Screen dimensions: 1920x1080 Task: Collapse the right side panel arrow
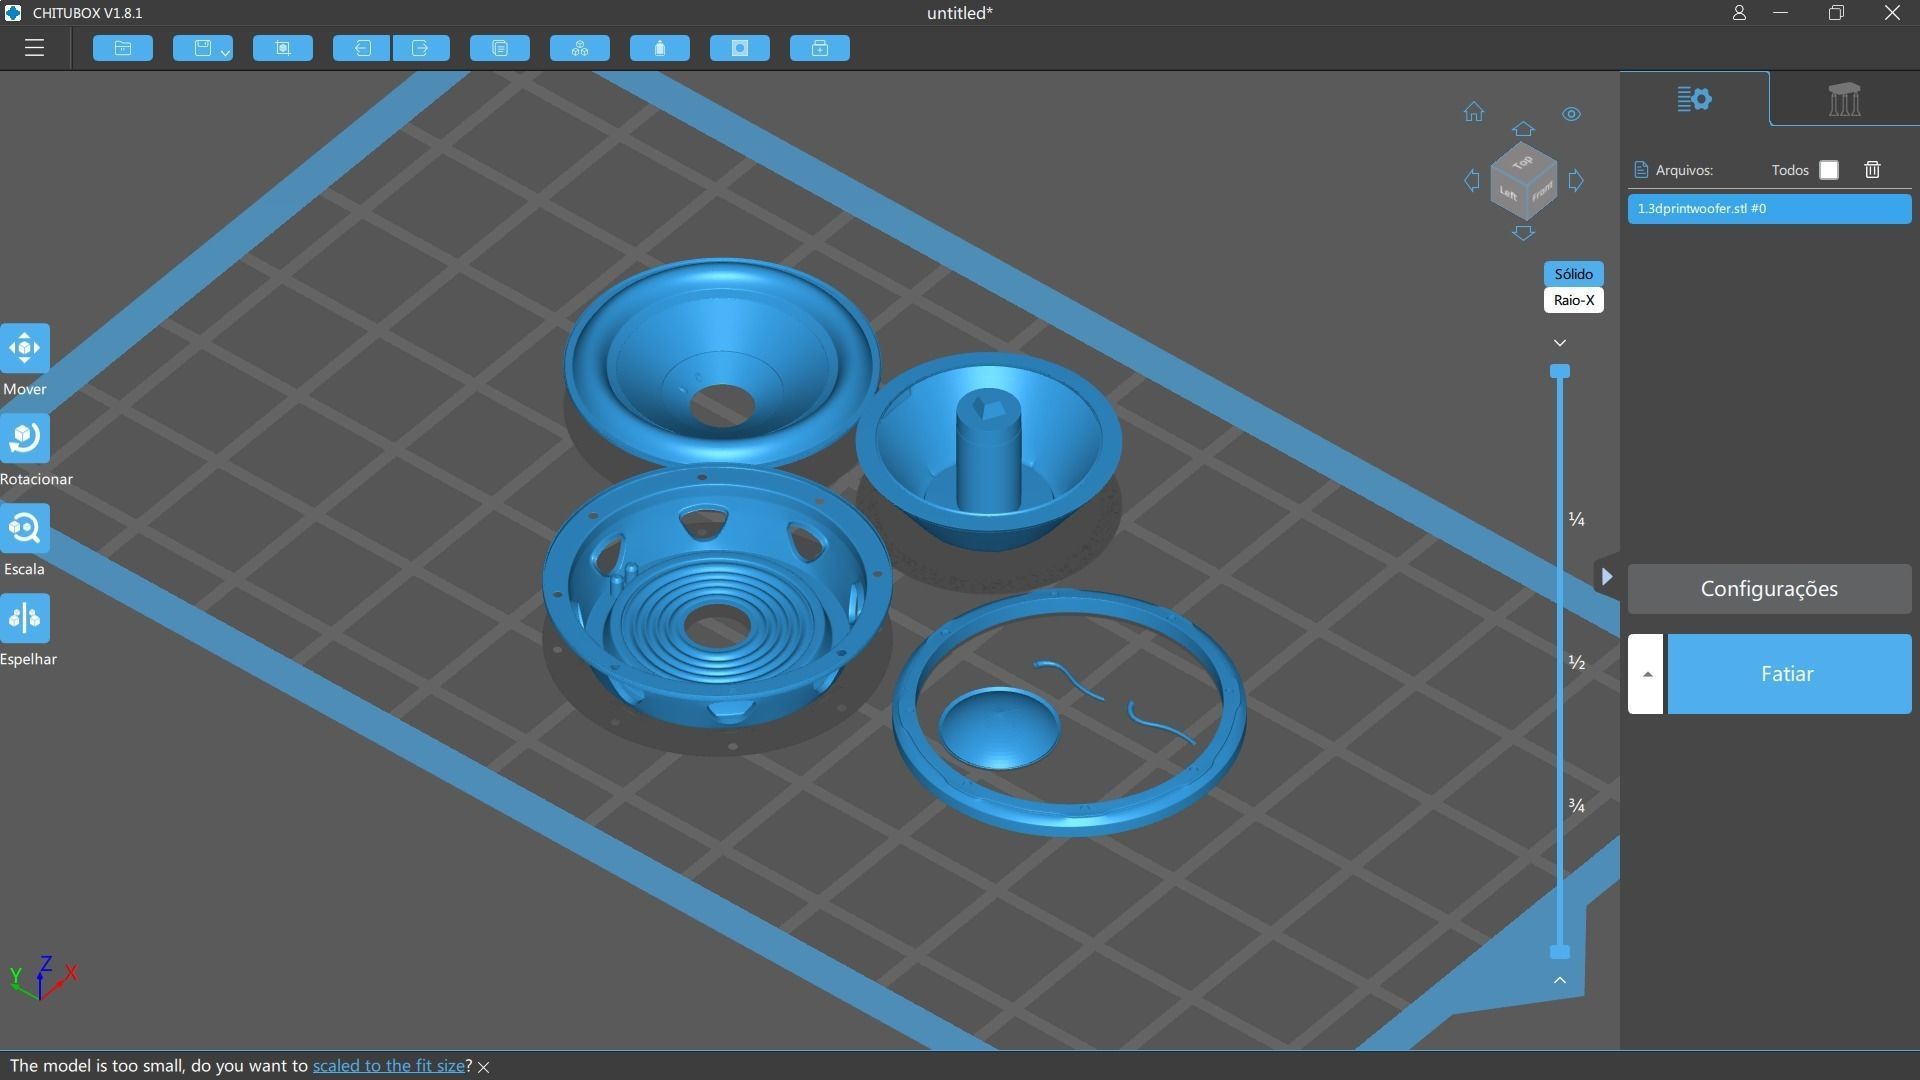[x=1606, y=576]
